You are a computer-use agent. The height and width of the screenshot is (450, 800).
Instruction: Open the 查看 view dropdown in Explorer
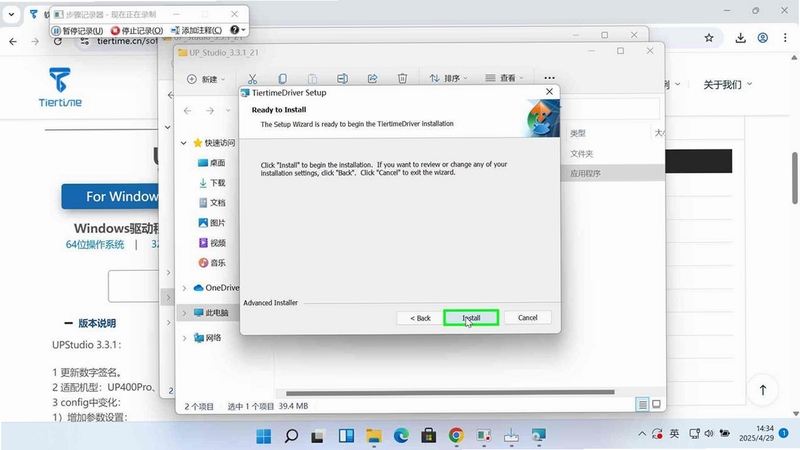point(504,78)
